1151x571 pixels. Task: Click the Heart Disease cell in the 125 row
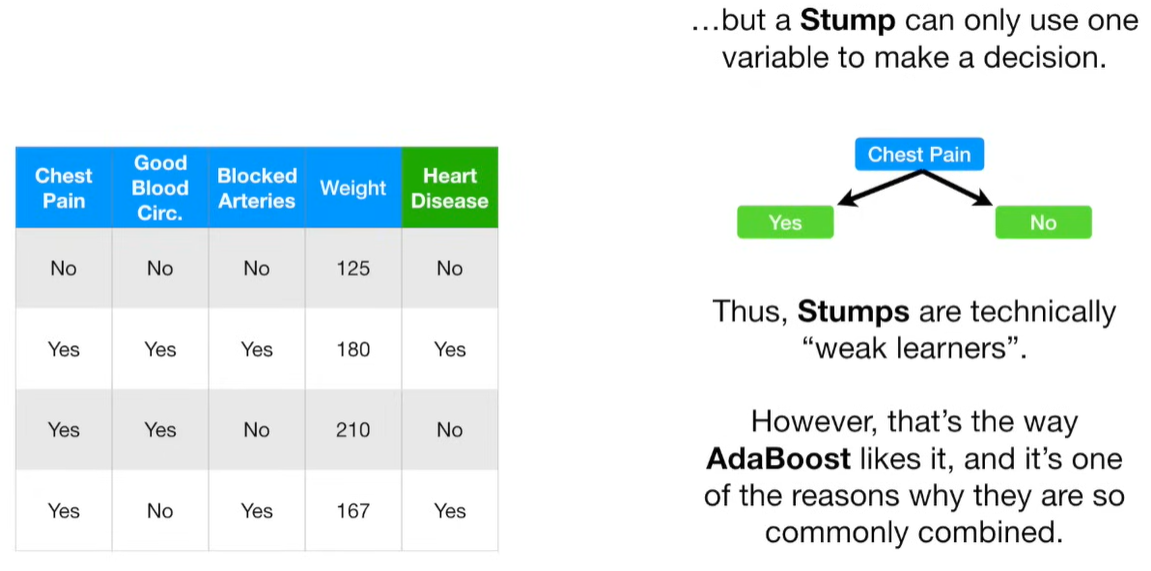pyautogui.click(x=450, y=268)
